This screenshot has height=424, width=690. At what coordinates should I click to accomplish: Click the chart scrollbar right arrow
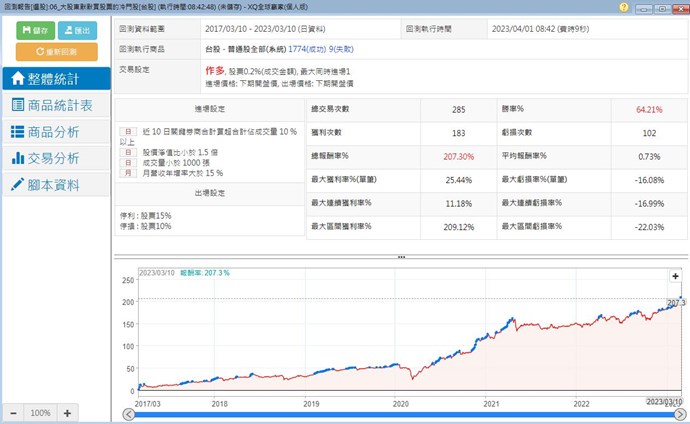tap(680, 413)
